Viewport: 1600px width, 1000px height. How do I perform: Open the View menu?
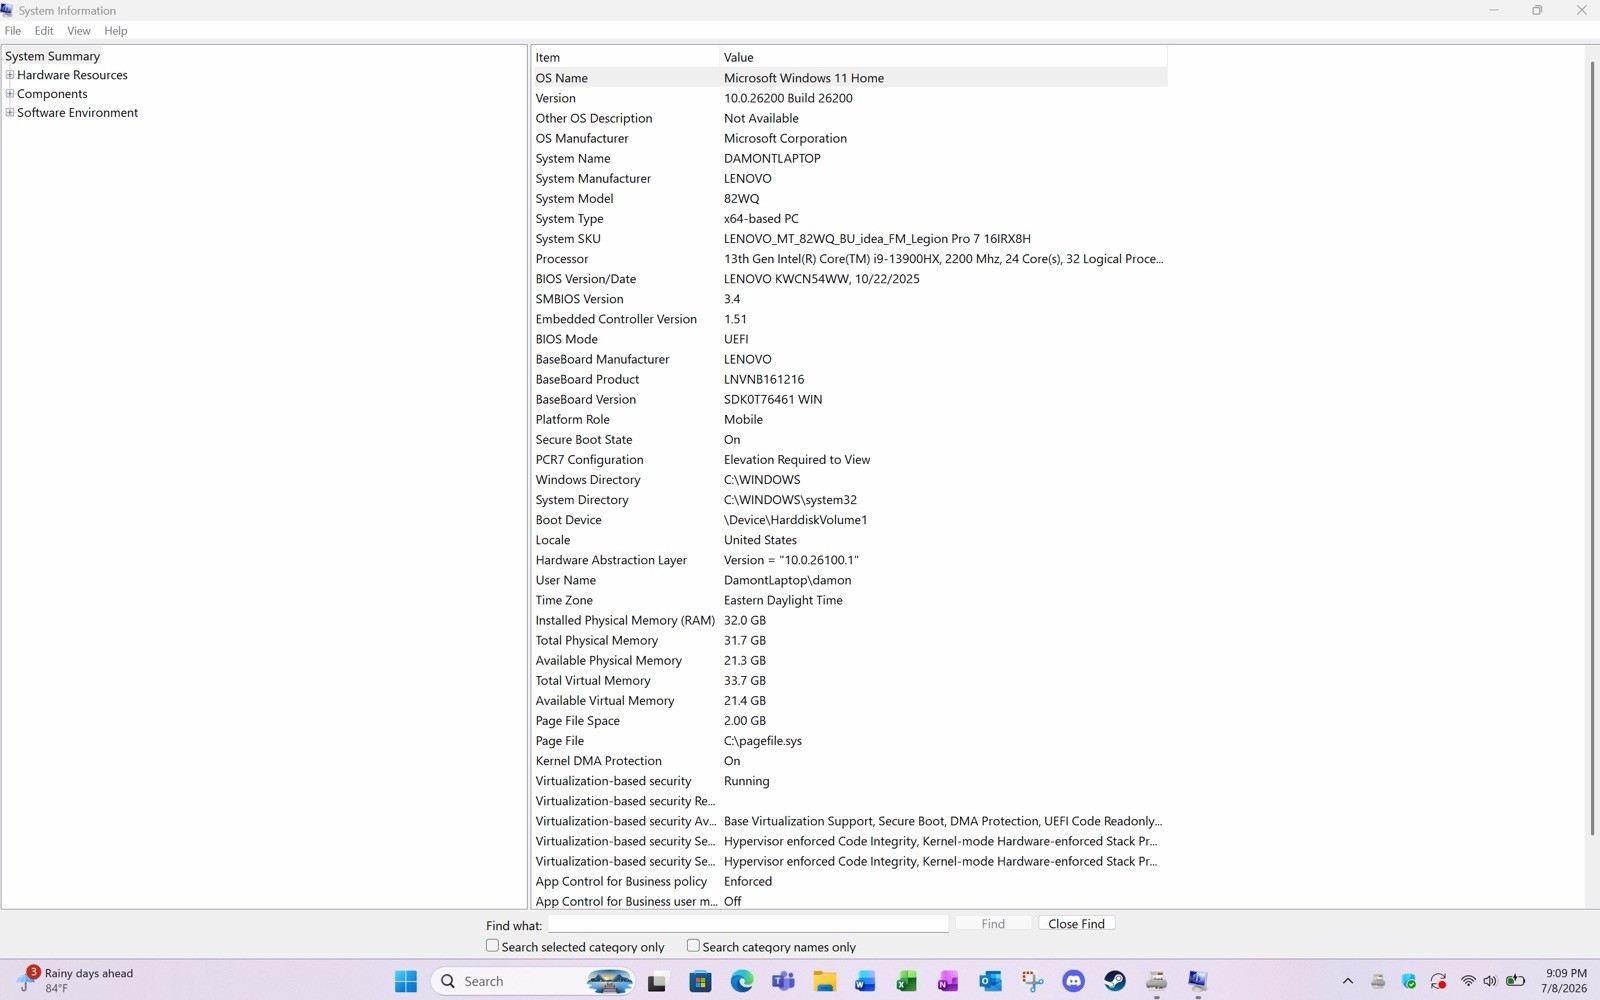tap(79, 31)
